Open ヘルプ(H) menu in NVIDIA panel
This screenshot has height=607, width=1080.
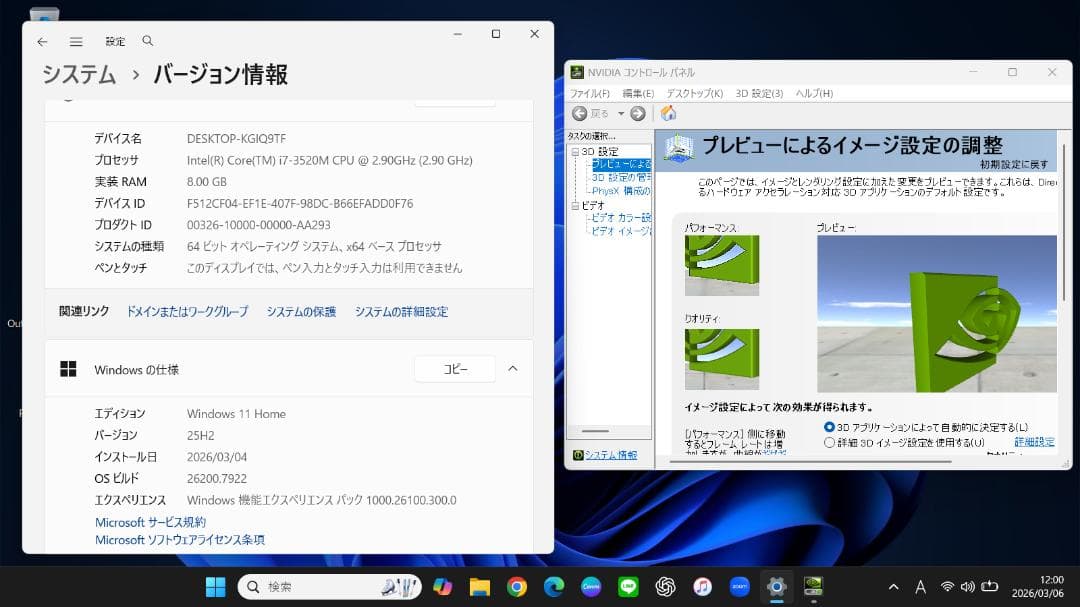(x=814, y=93)
